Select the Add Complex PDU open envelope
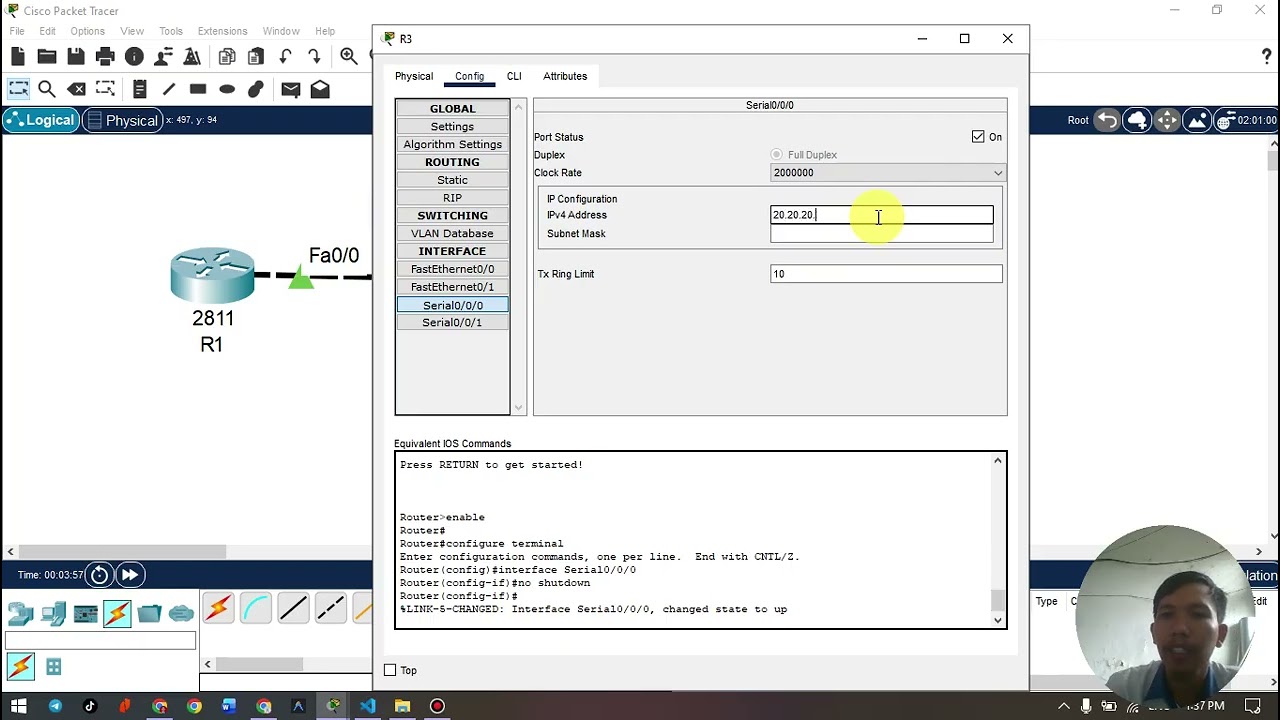This screenshot has width=1280, height=720. tap(320, 89)
